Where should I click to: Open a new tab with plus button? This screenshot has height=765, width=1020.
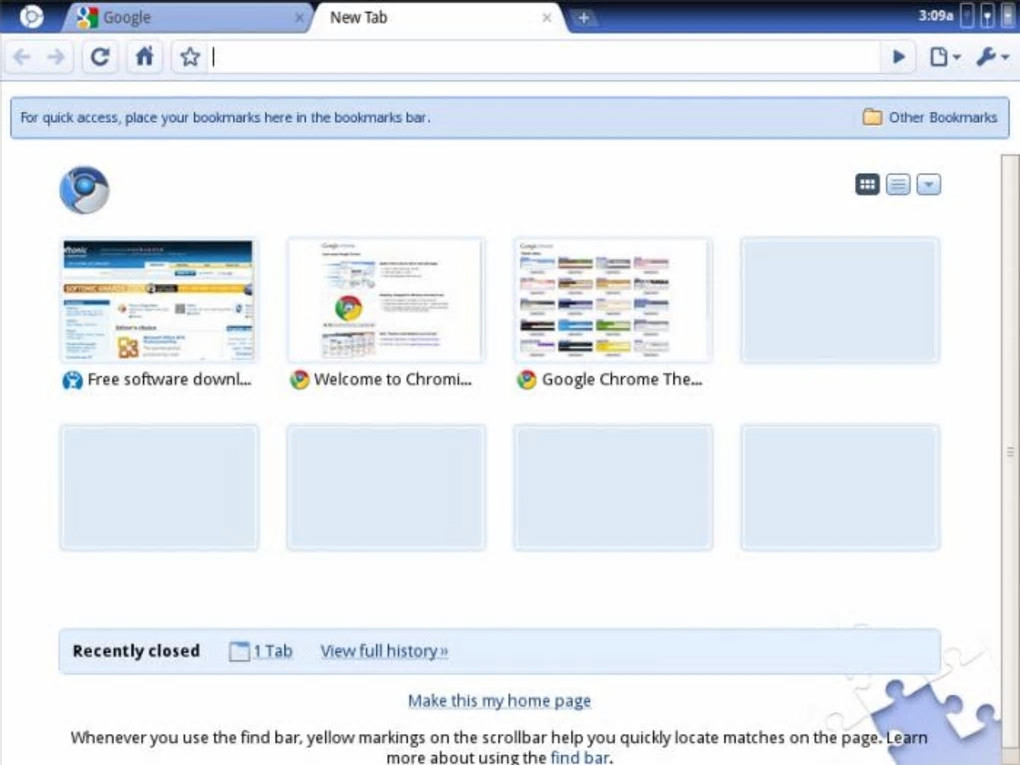click(584, 18)
